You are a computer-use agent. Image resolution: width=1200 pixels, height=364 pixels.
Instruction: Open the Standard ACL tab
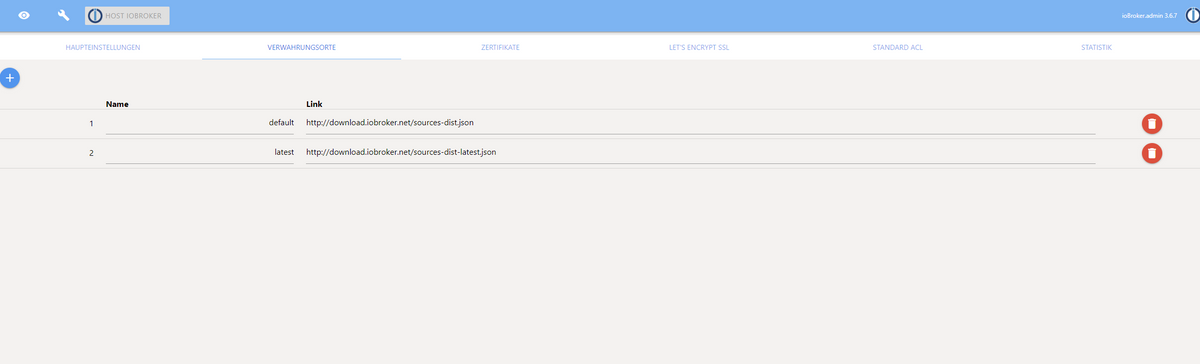898,47
